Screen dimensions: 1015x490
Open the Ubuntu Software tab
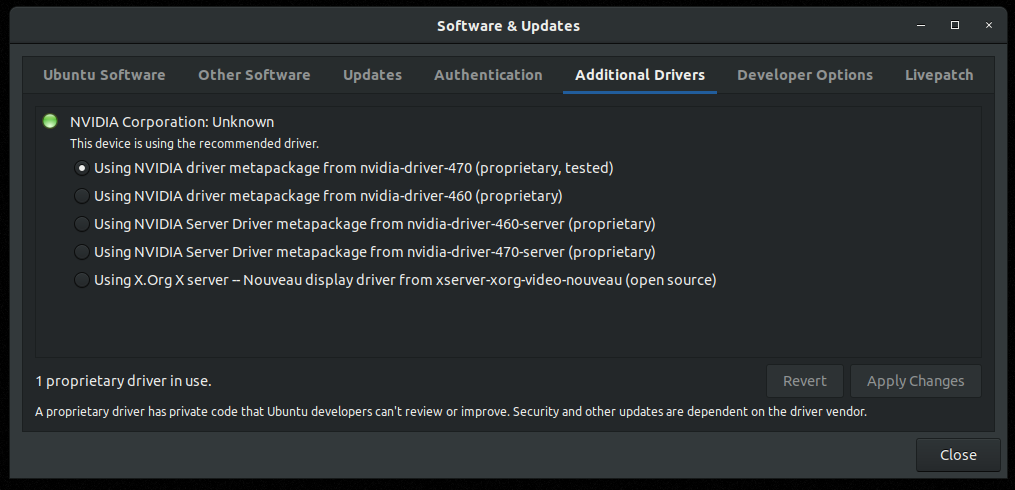pos(104,75)
